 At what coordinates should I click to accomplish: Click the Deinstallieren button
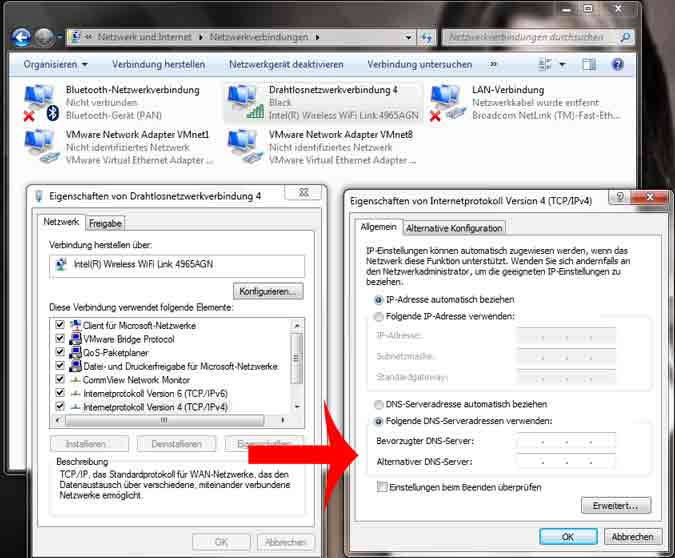(176, 444)
